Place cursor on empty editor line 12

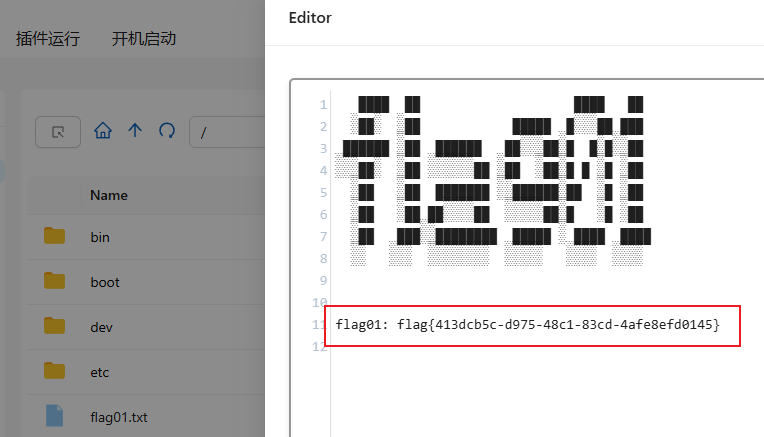tap(500, 347)
